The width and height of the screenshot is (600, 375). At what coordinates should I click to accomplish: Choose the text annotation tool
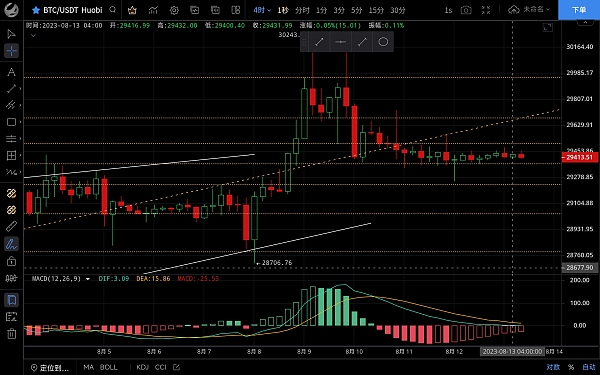11,72
